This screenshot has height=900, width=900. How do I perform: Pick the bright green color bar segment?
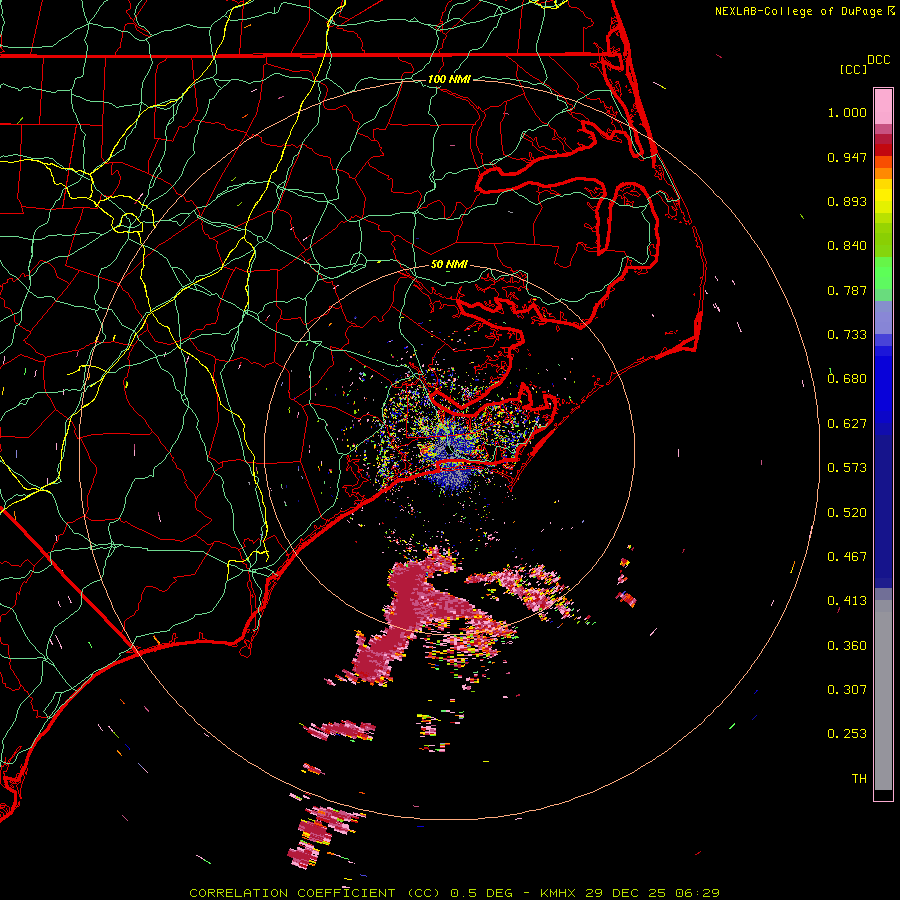click(x=883, y=273)
